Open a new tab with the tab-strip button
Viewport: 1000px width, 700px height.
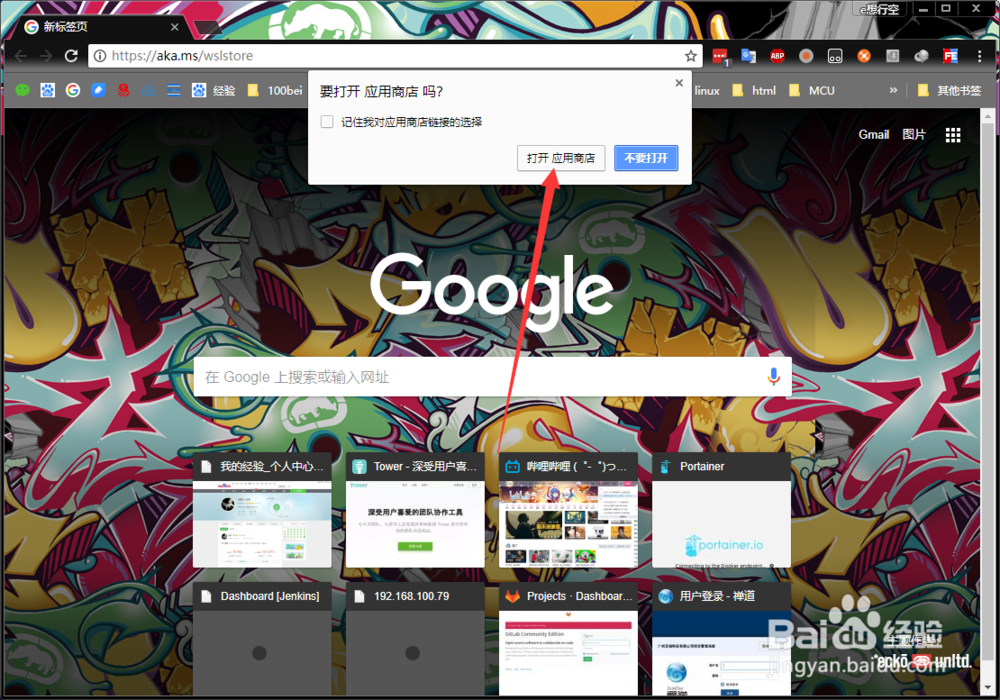tap(207, 27)
